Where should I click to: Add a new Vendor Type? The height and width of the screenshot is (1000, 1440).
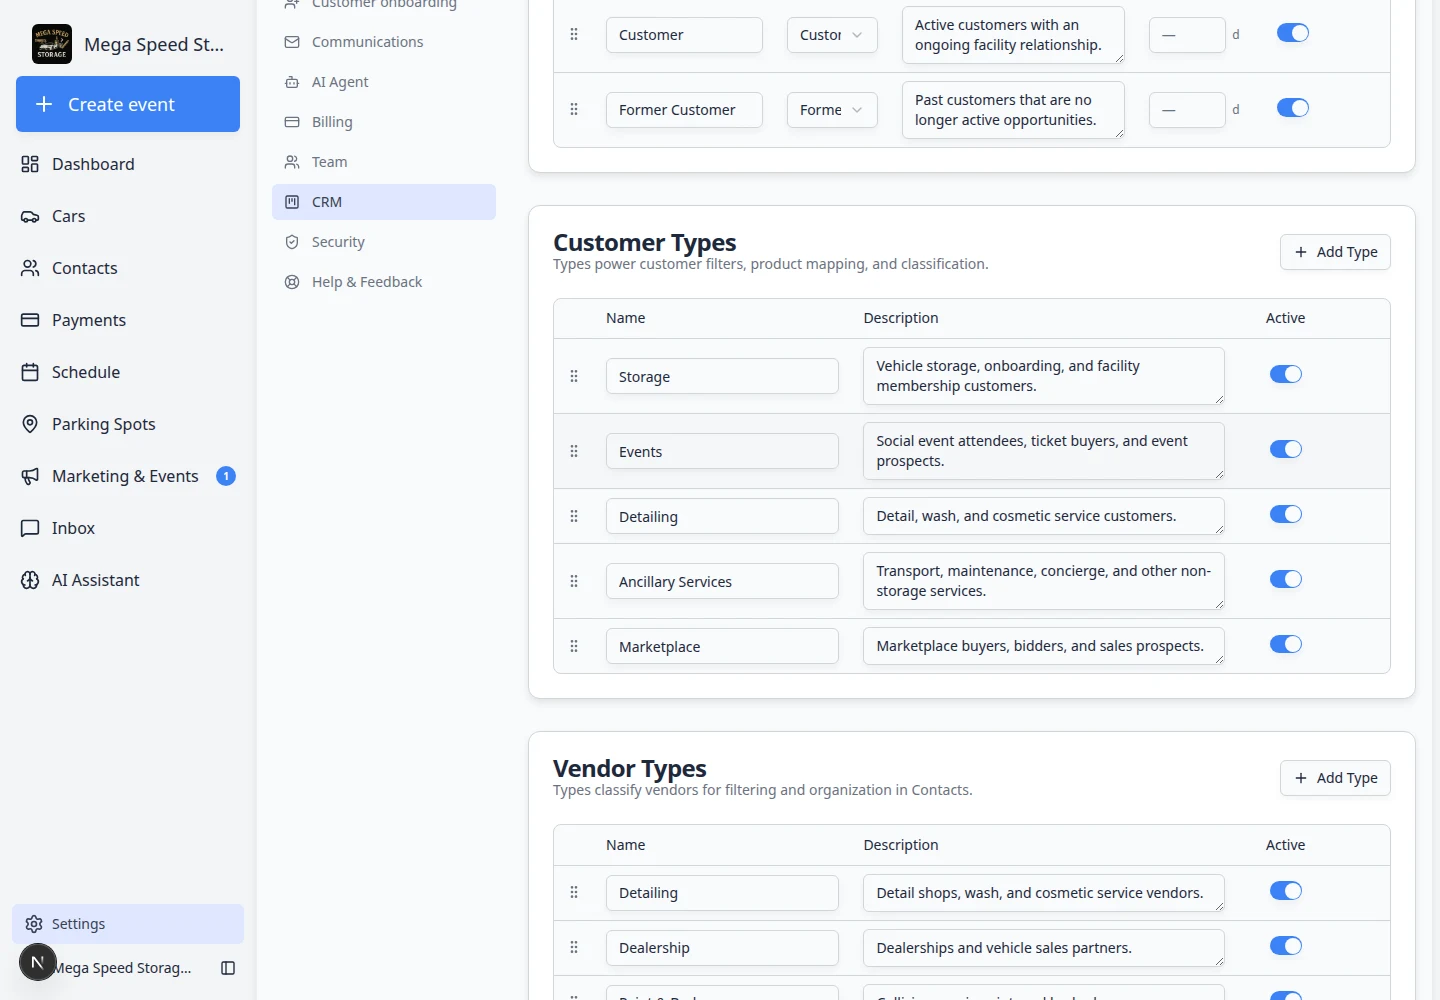(1335, 778)
